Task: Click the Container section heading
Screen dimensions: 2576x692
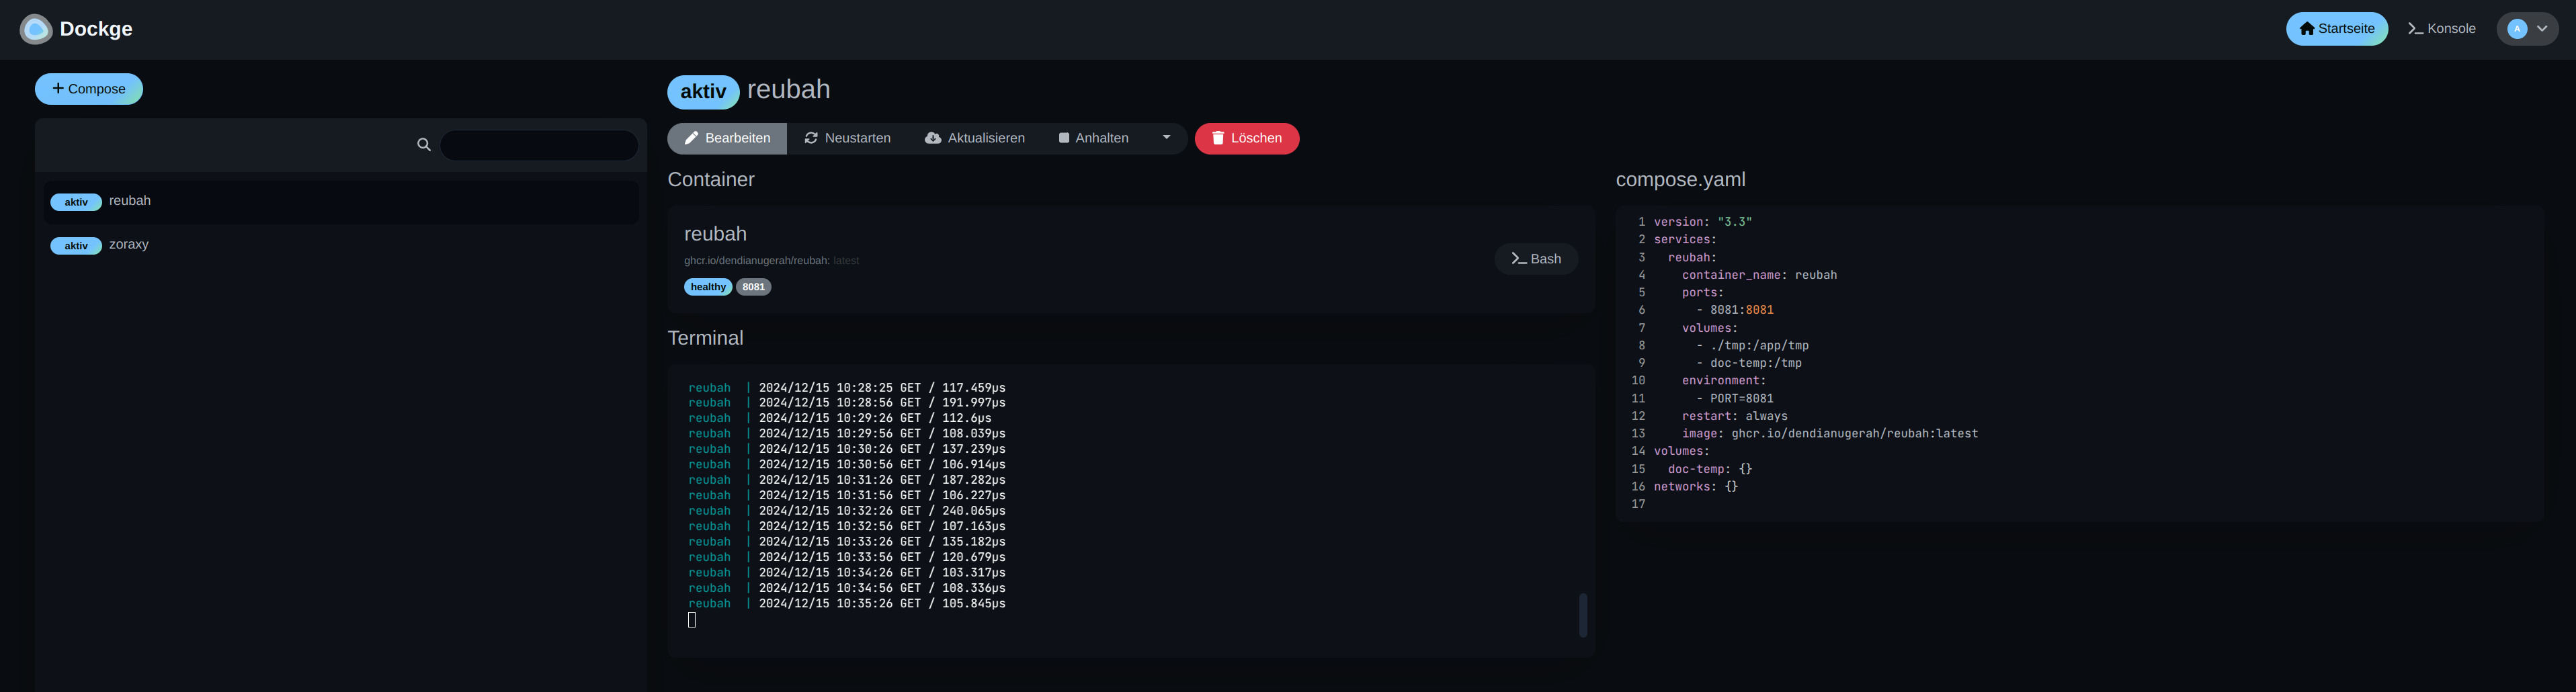Action: (711, 180)
